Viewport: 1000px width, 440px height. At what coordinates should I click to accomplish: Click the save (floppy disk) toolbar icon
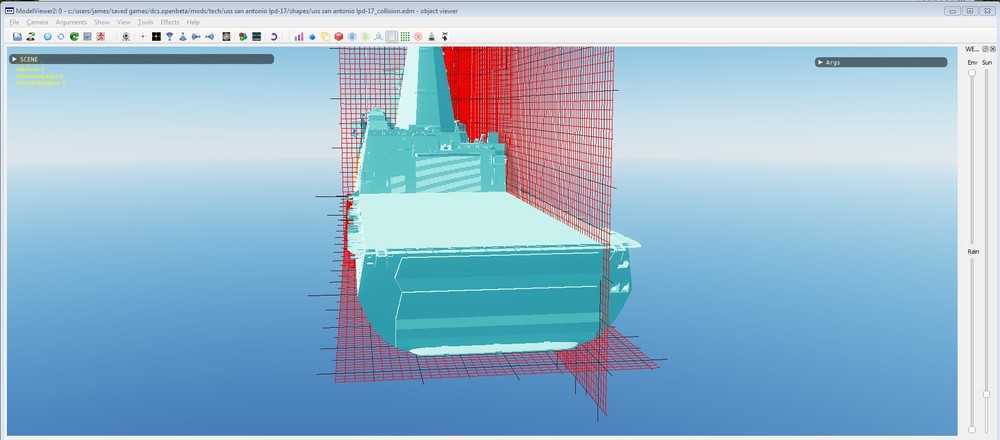coord(17,36)
